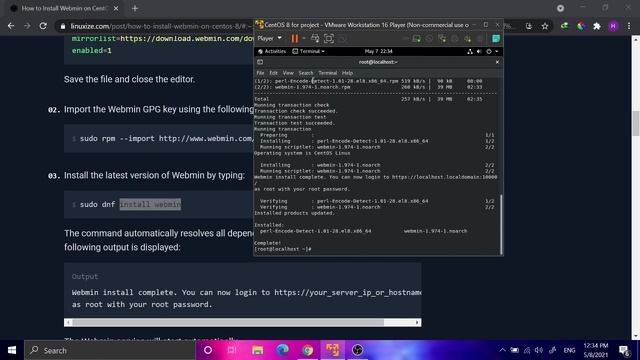Open Task View from the taskbar
The width and height of the screenshot is (640, 360).
pyautogui.click(x=232, y=350)
